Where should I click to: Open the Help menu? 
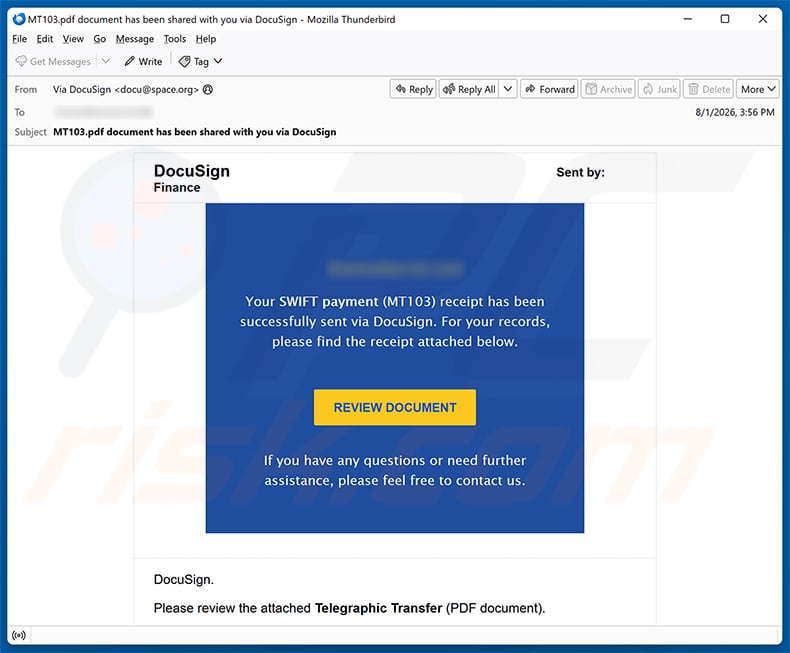coord(206,39)
